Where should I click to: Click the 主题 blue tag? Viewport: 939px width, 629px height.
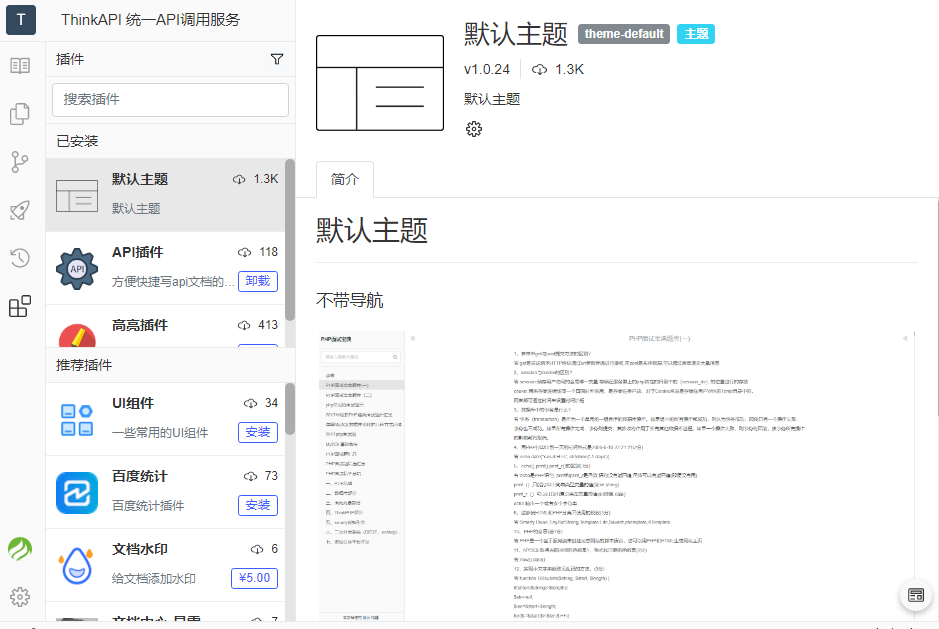[x=695, y=33]
